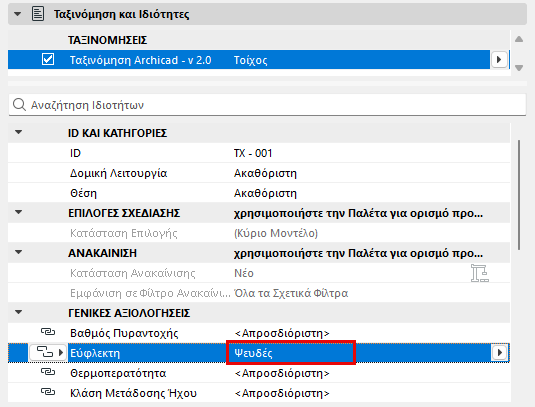This screenshot has width=535, height=407.
Task: Click the ΤΑΞΙΝΟΜΗΣΕΙΣ column header
Action: (107, 40)
